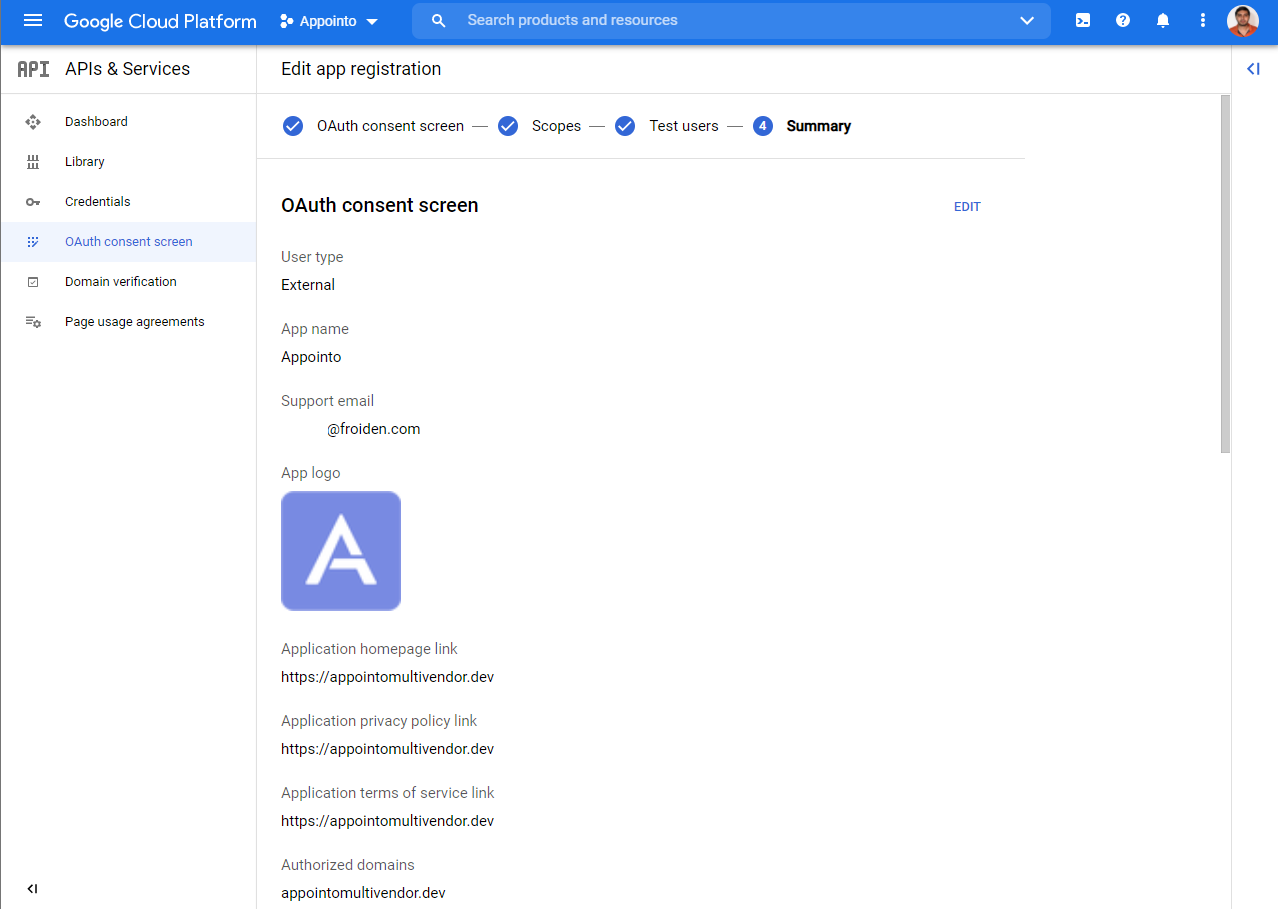Screen dimensions: 1278x909
Task: Select the Summary step
Action: [x=819, y=126]
